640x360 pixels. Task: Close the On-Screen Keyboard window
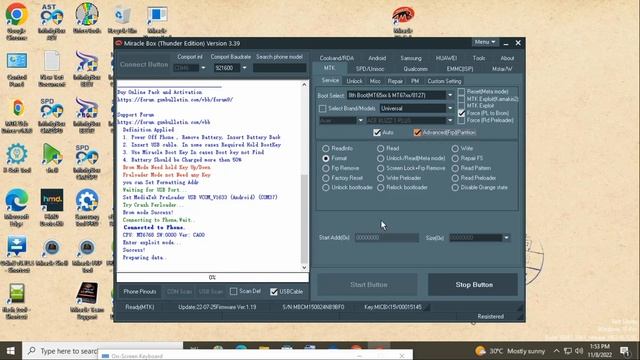[x=402, y=356]
